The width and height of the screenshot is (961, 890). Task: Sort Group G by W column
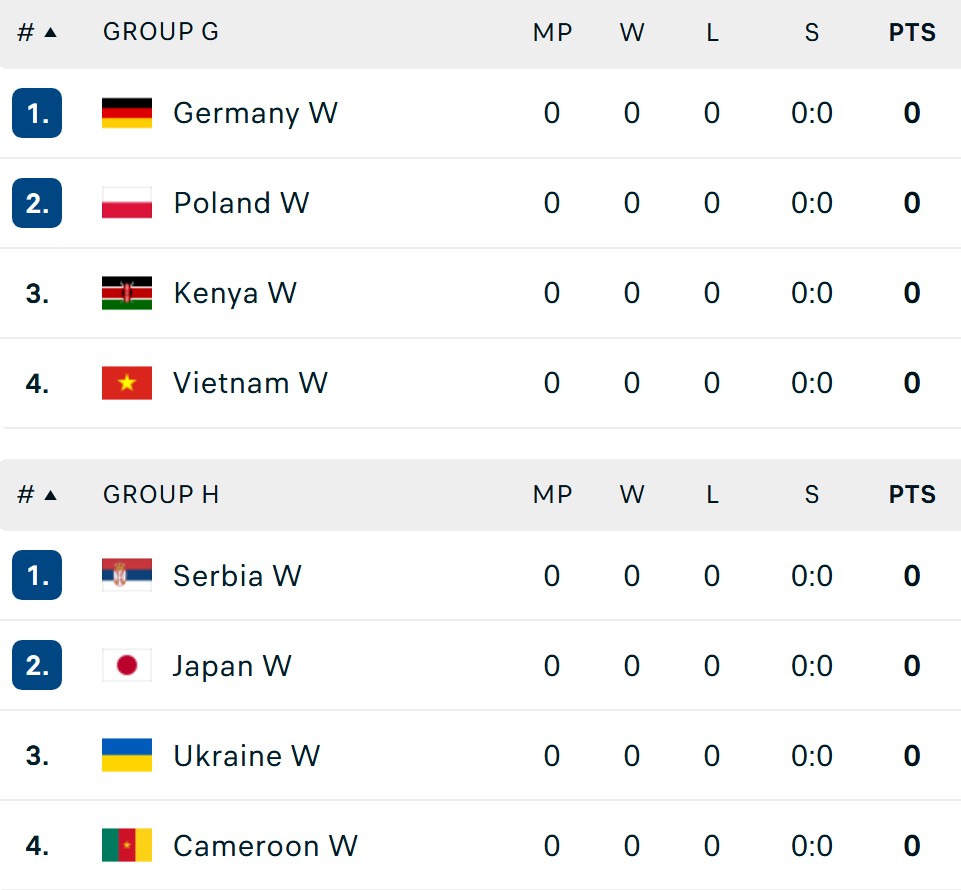(x=632, y=32)
